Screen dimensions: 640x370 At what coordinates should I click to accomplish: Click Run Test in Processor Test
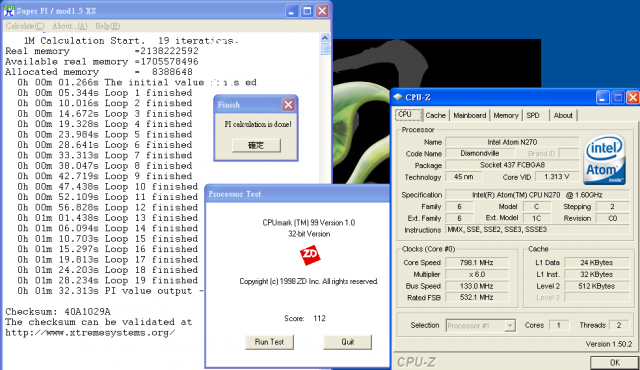[x=269, y=342]
